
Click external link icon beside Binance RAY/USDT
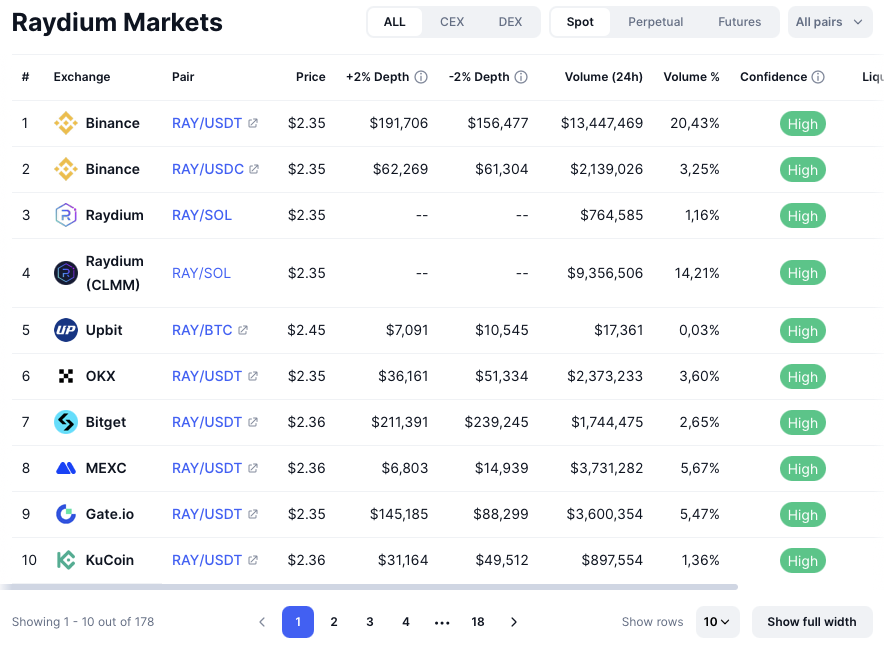coord(253,123)
